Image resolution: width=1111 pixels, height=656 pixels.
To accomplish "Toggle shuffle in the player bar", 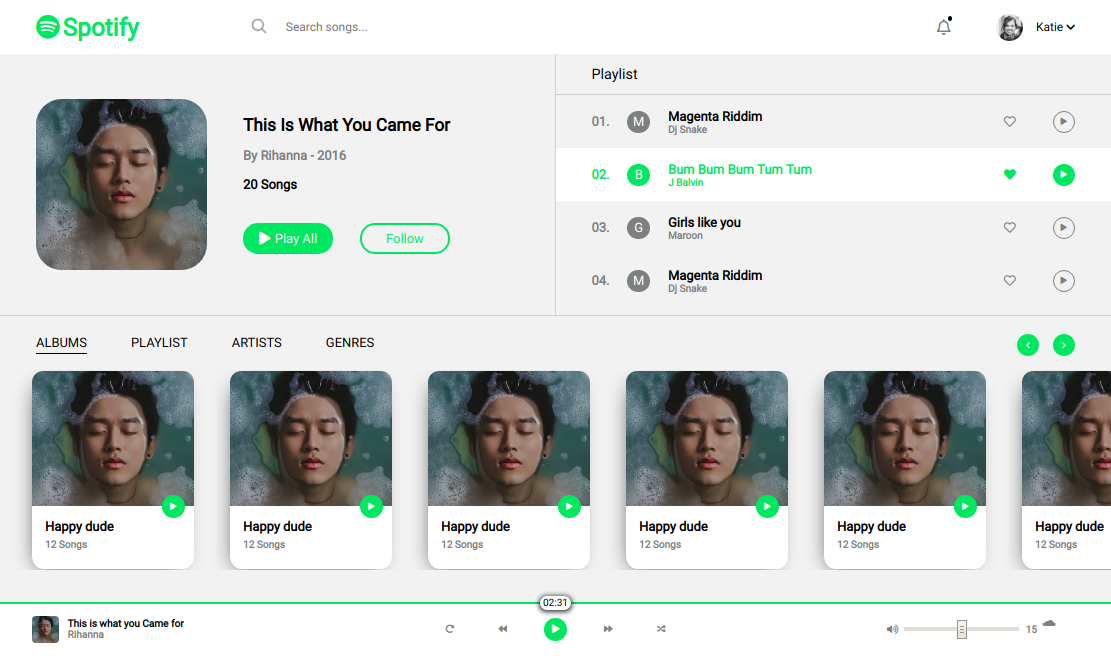I will pyautogui.click(x=661, y=629).
